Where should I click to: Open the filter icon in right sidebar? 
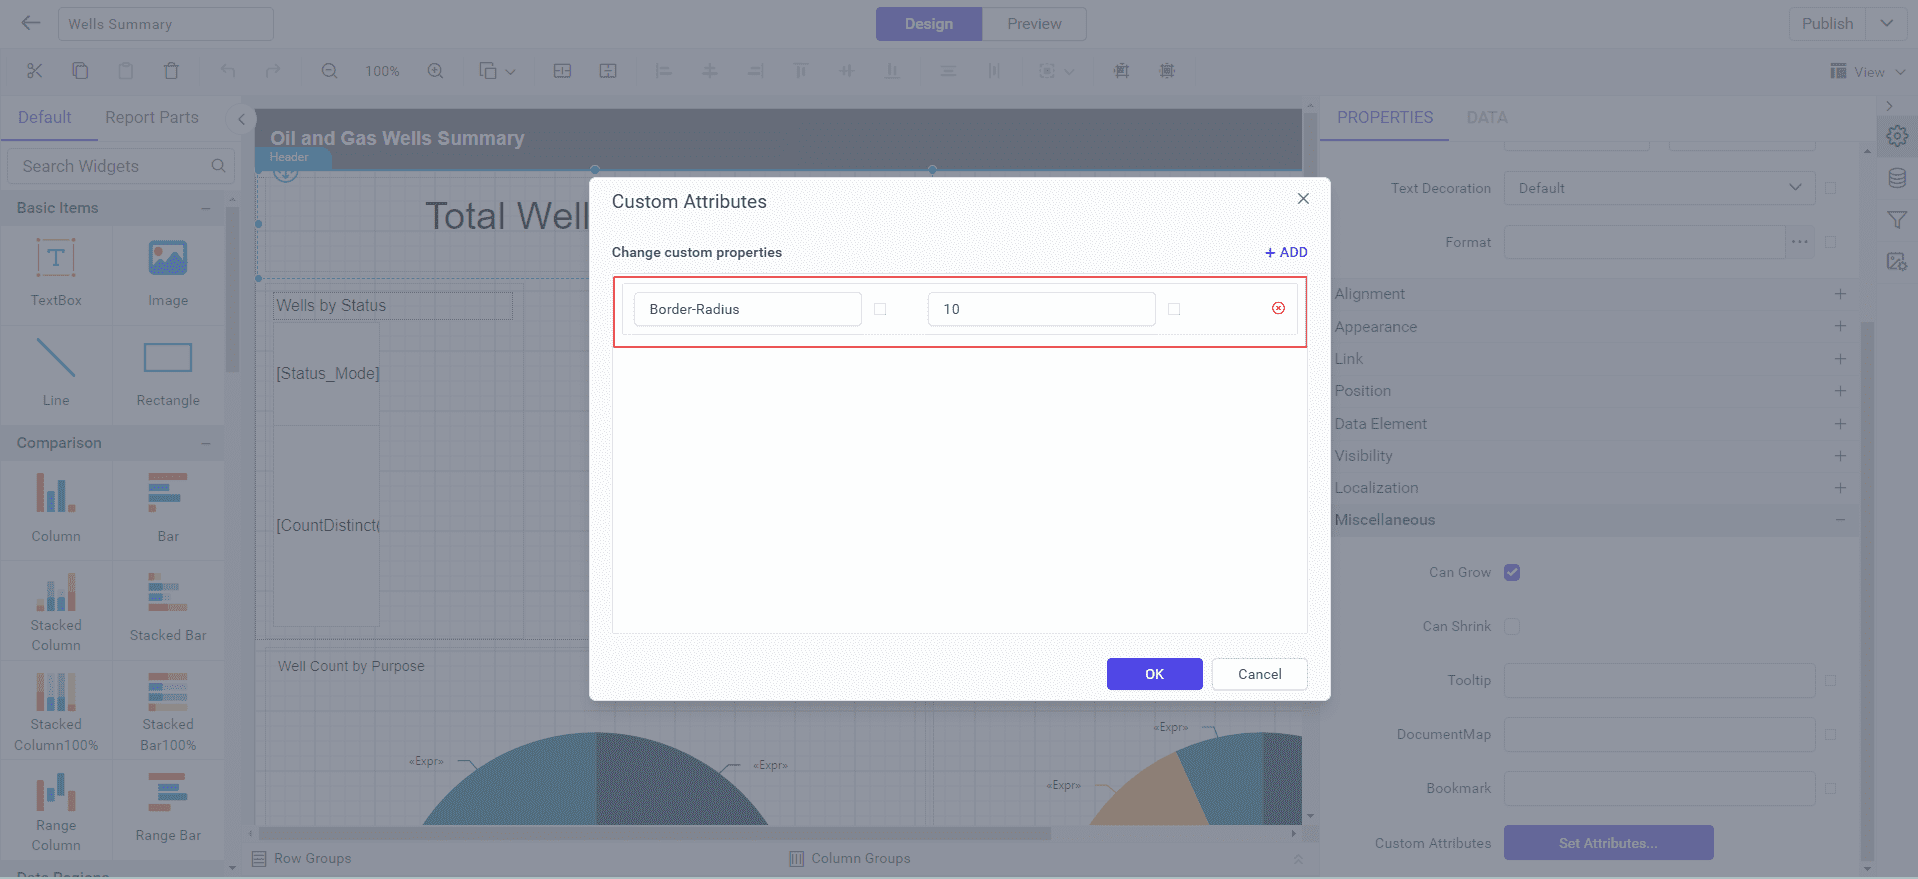1896,220
